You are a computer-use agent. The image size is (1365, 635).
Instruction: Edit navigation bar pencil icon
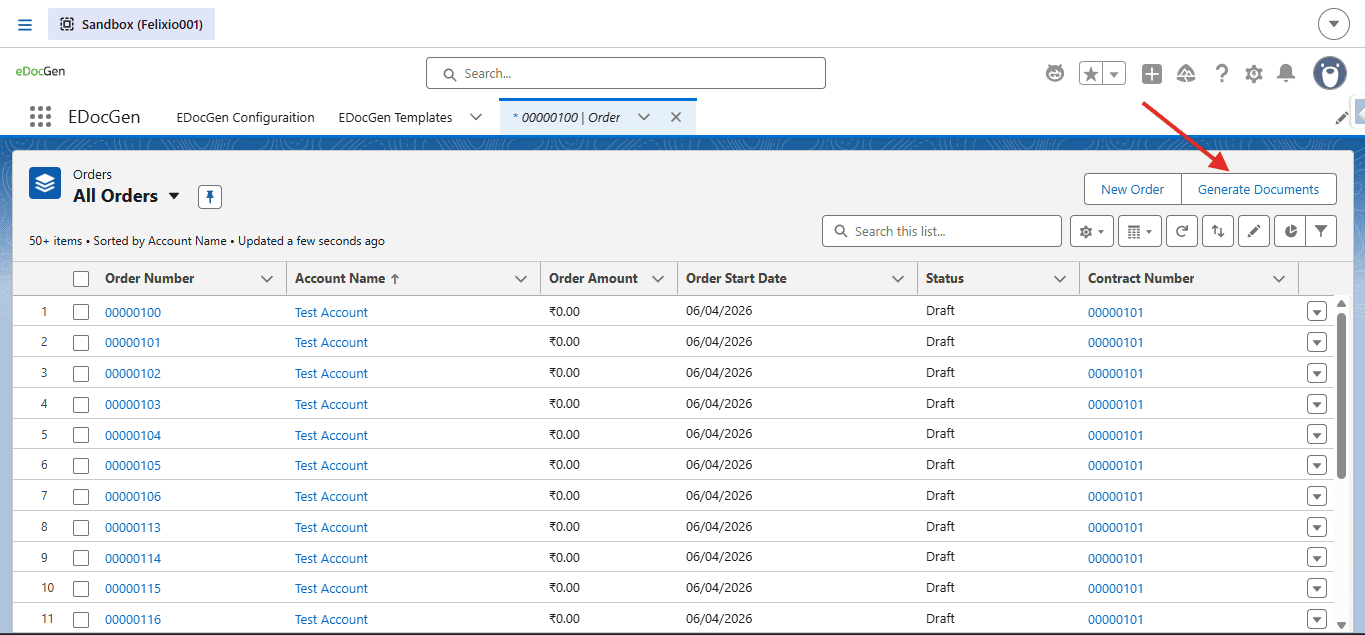(x=1342, y=118)
